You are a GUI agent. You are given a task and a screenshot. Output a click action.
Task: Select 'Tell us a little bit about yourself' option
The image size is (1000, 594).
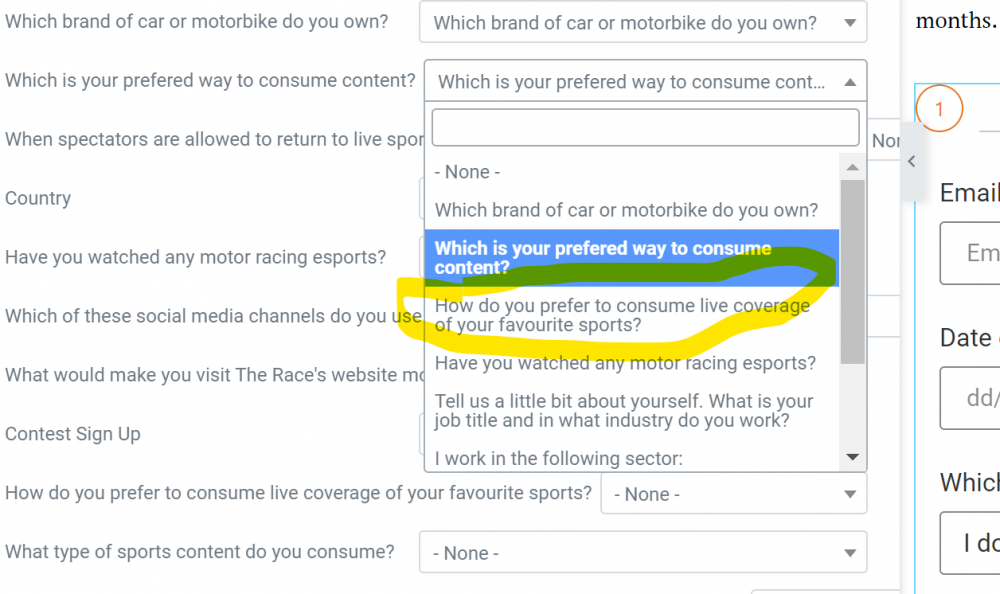coord(632,411)
